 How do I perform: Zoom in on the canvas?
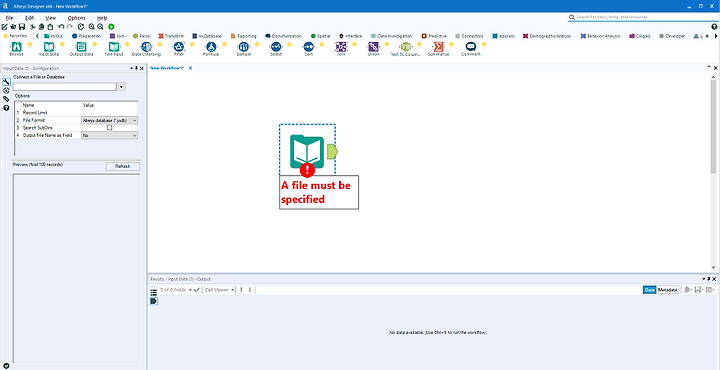coord(92,27)
